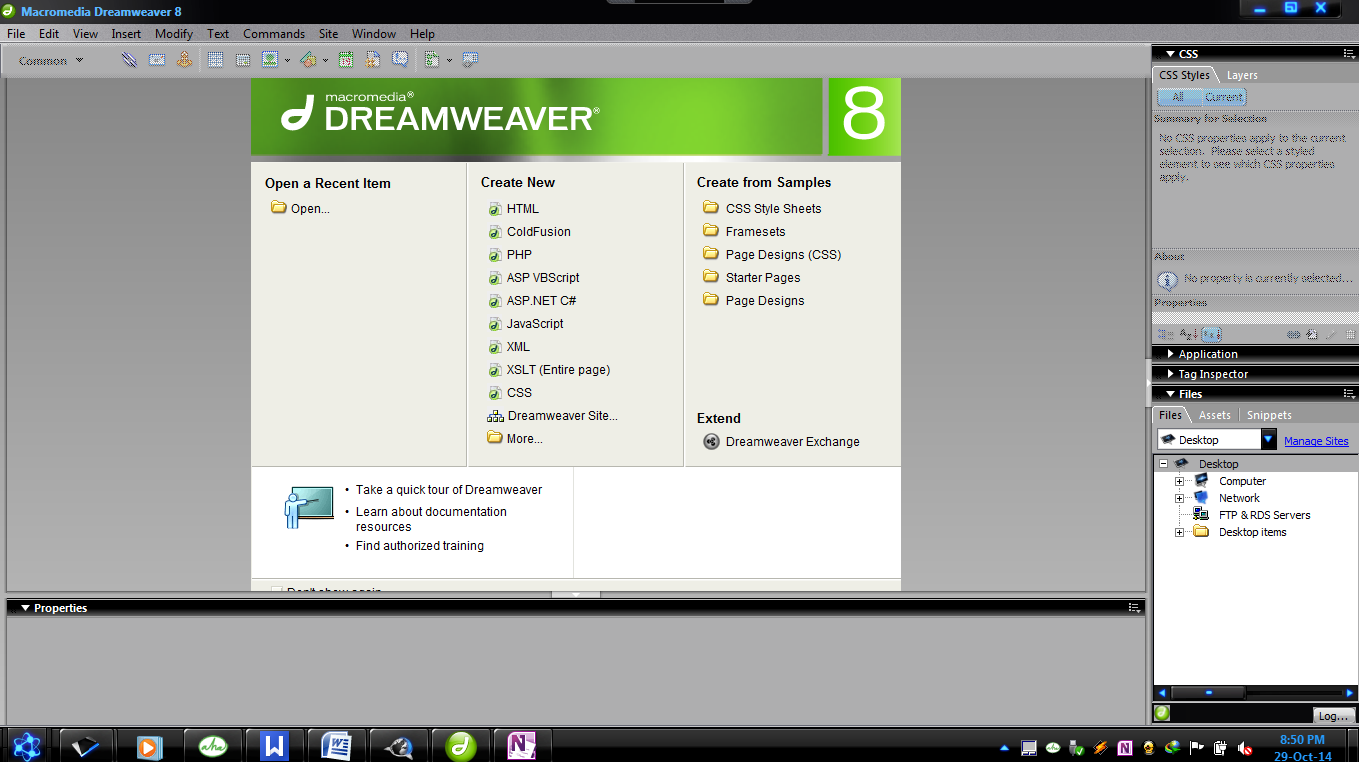Click the Media insert icon
The height and width of the screenshot is (762, 1359).
pyautogui.click(x=308, y=60)
